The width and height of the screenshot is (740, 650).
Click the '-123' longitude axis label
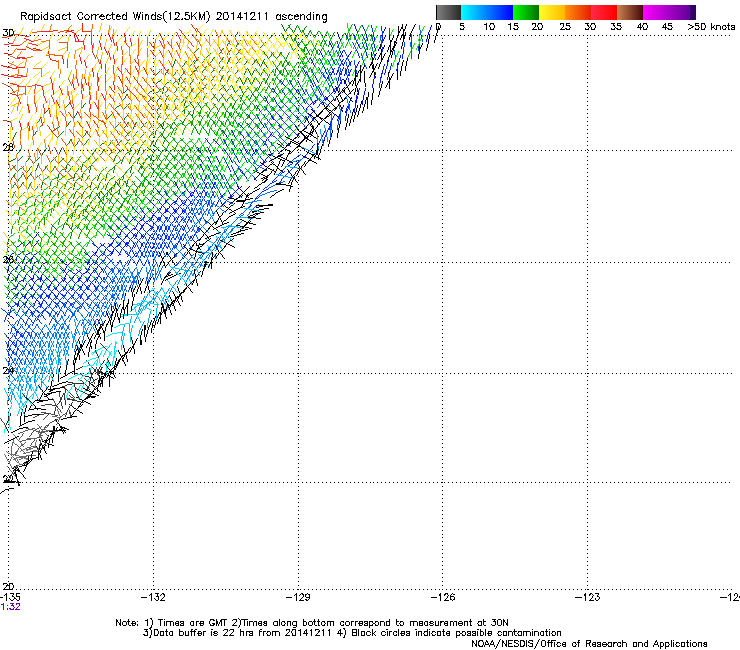(588, 597)
